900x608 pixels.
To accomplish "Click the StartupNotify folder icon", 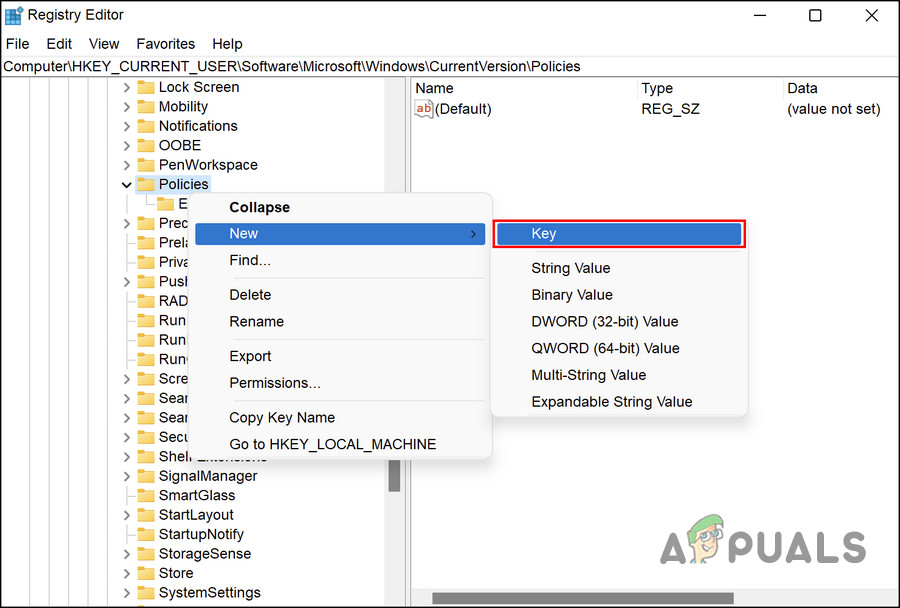I will [x=146, y=534].
